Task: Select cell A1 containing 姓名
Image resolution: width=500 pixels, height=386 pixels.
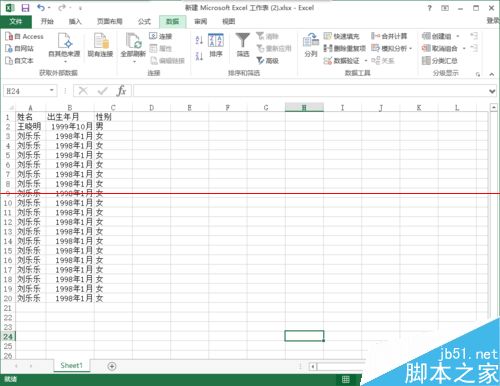Action: pos(30,117)
